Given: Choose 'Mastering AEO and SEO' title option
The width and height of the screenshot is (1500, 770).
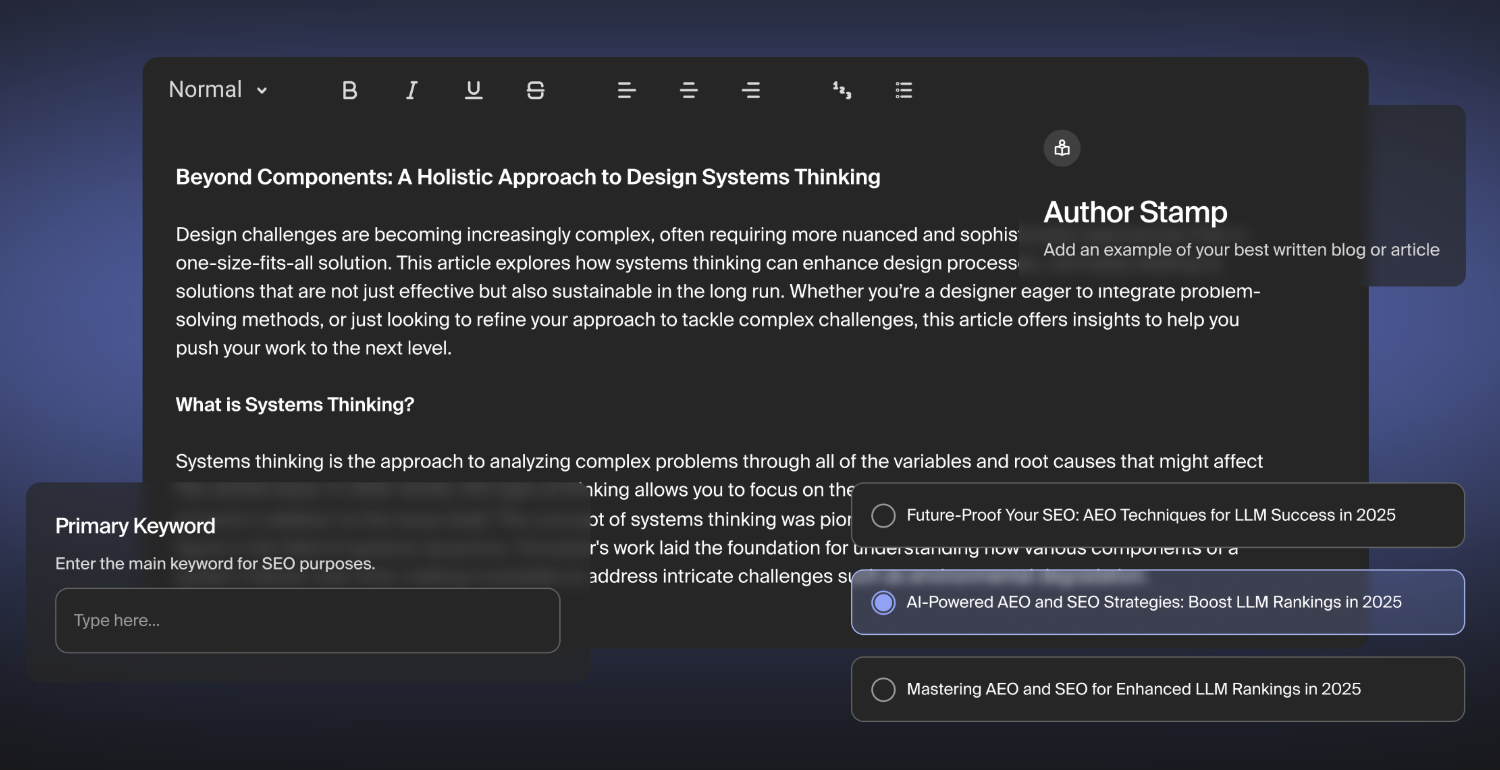Looking at the screenshot, I should (1158, 689).
